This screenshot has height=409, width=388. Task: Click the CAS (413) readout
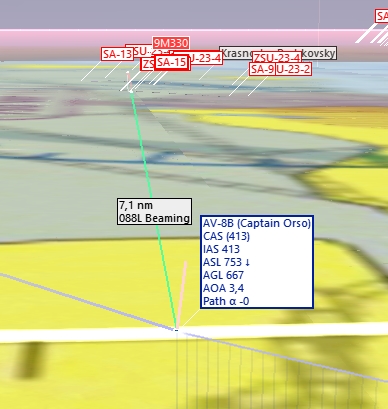coord(226,236)
